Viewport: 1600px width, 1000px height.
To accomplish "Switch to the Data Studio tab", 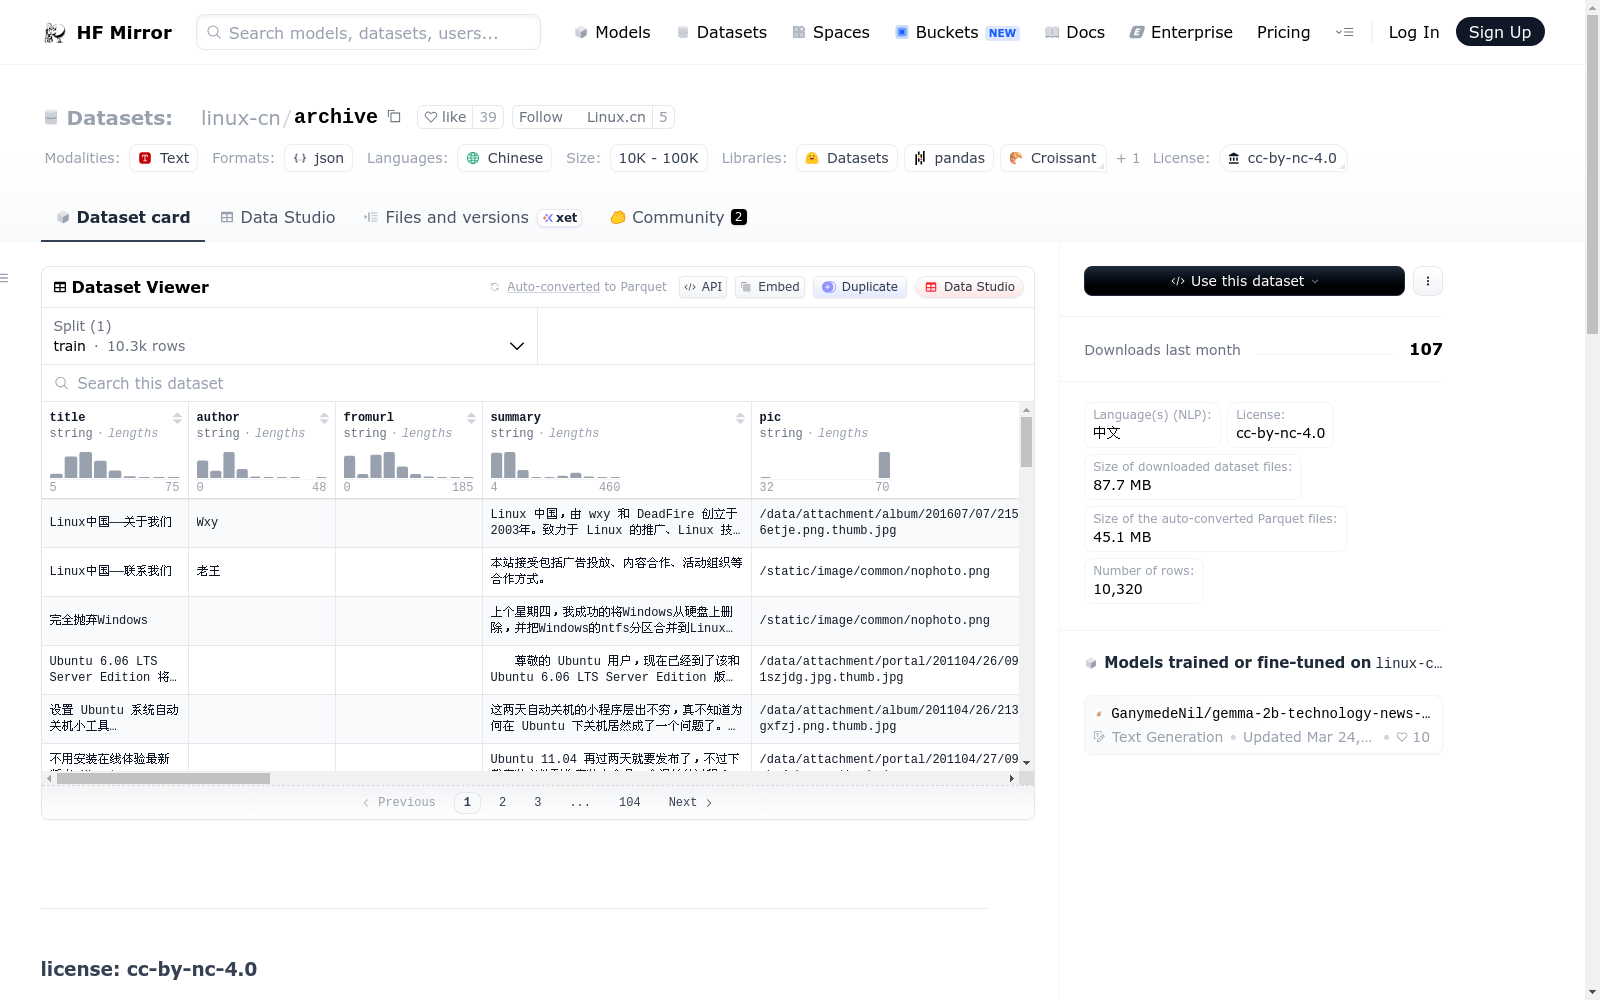I will coord(278,217).
